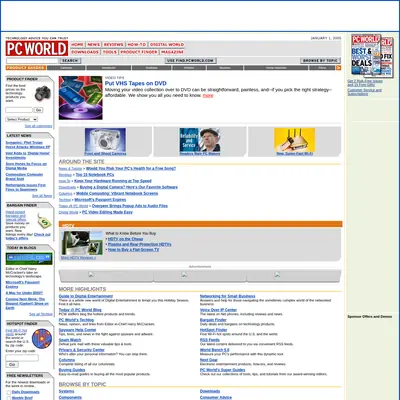Check the Weekly Brief newsletter checkbox
This screenshot has width=400, height=400.
[9, 398]
